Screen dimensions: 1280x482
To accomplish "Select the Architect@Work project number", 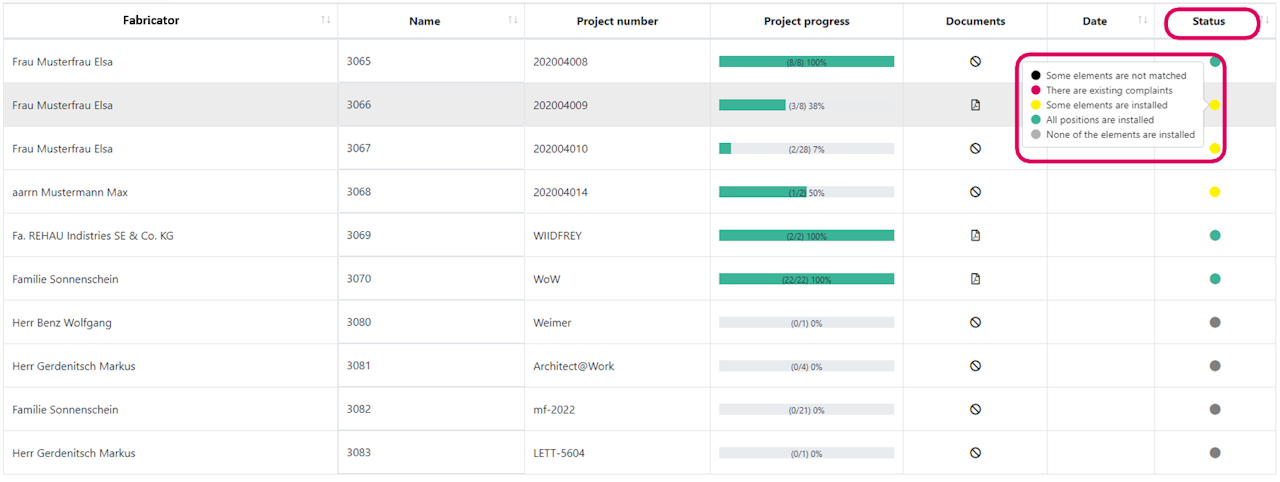I will click(574, 366).
